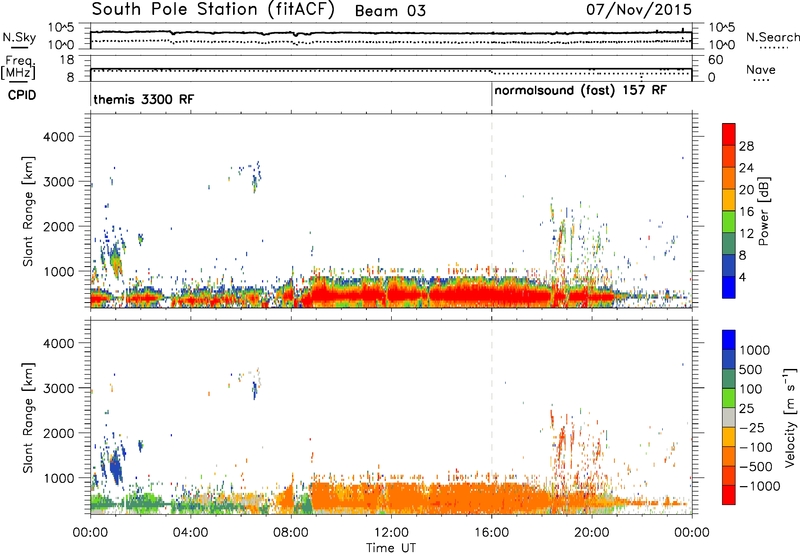Click the '4000' tick on the Power panel
The image size is (800, 554).
59,137
